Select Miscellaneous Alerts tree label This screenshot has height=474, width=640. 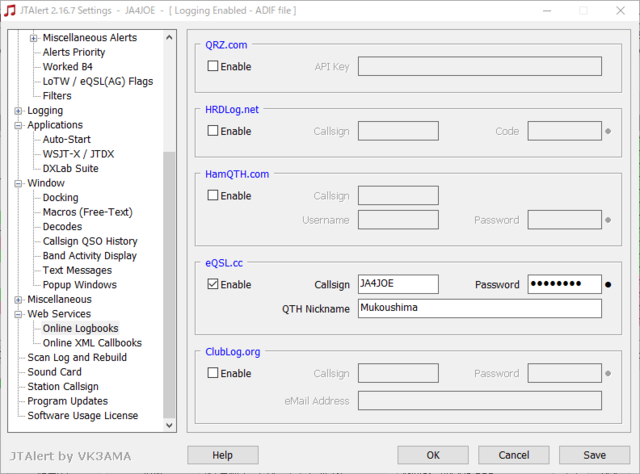click(x=90, y=38)
